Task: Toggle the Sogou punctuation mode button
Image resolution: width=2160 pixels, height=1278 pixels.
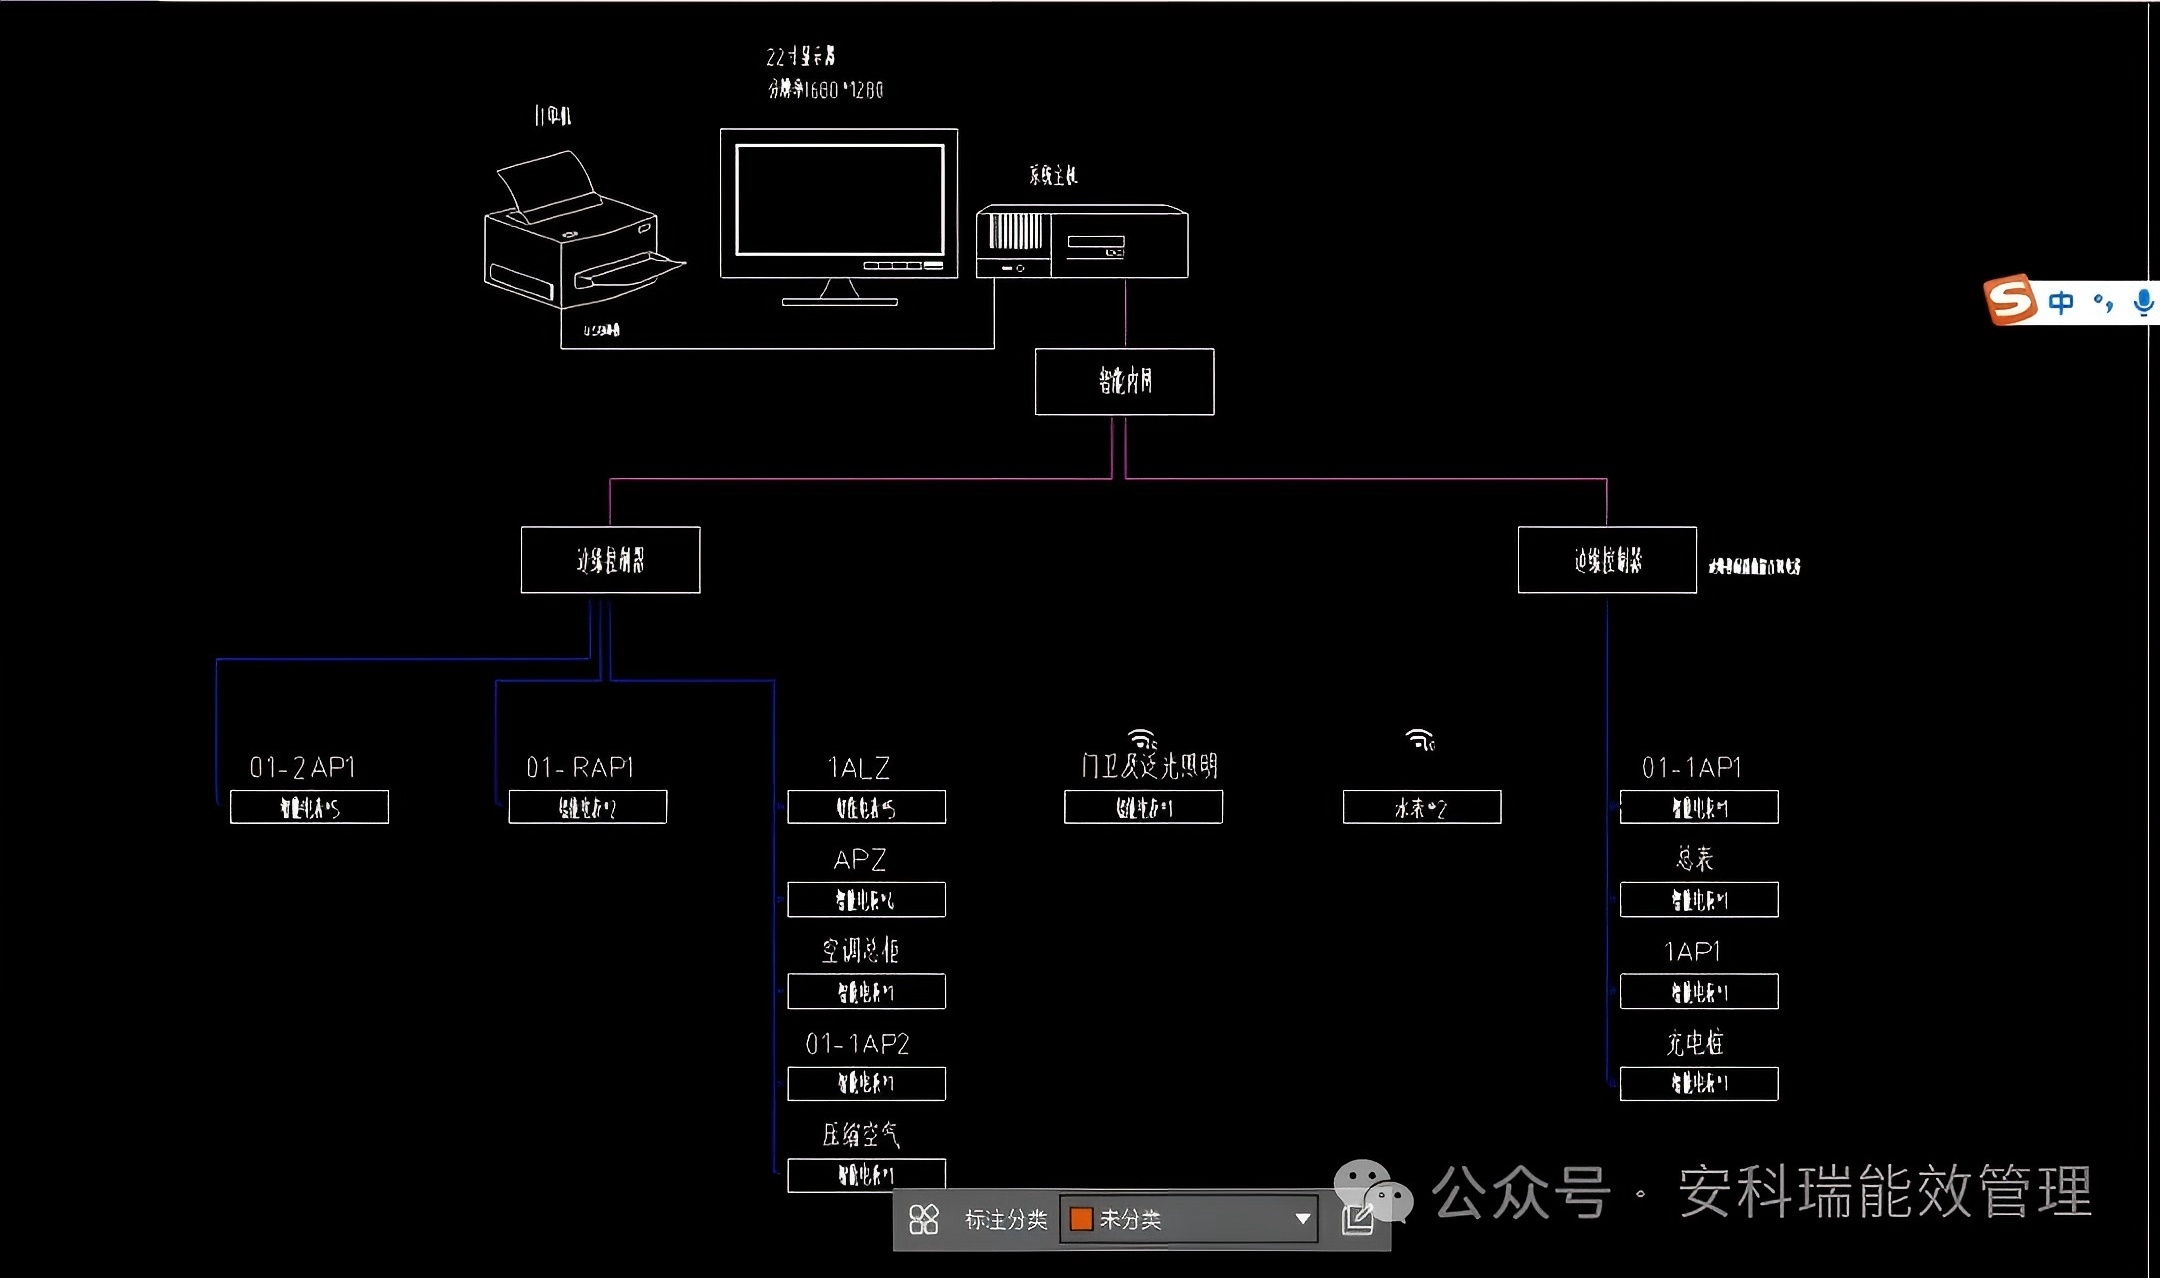Action: (x=2103, y=302)
